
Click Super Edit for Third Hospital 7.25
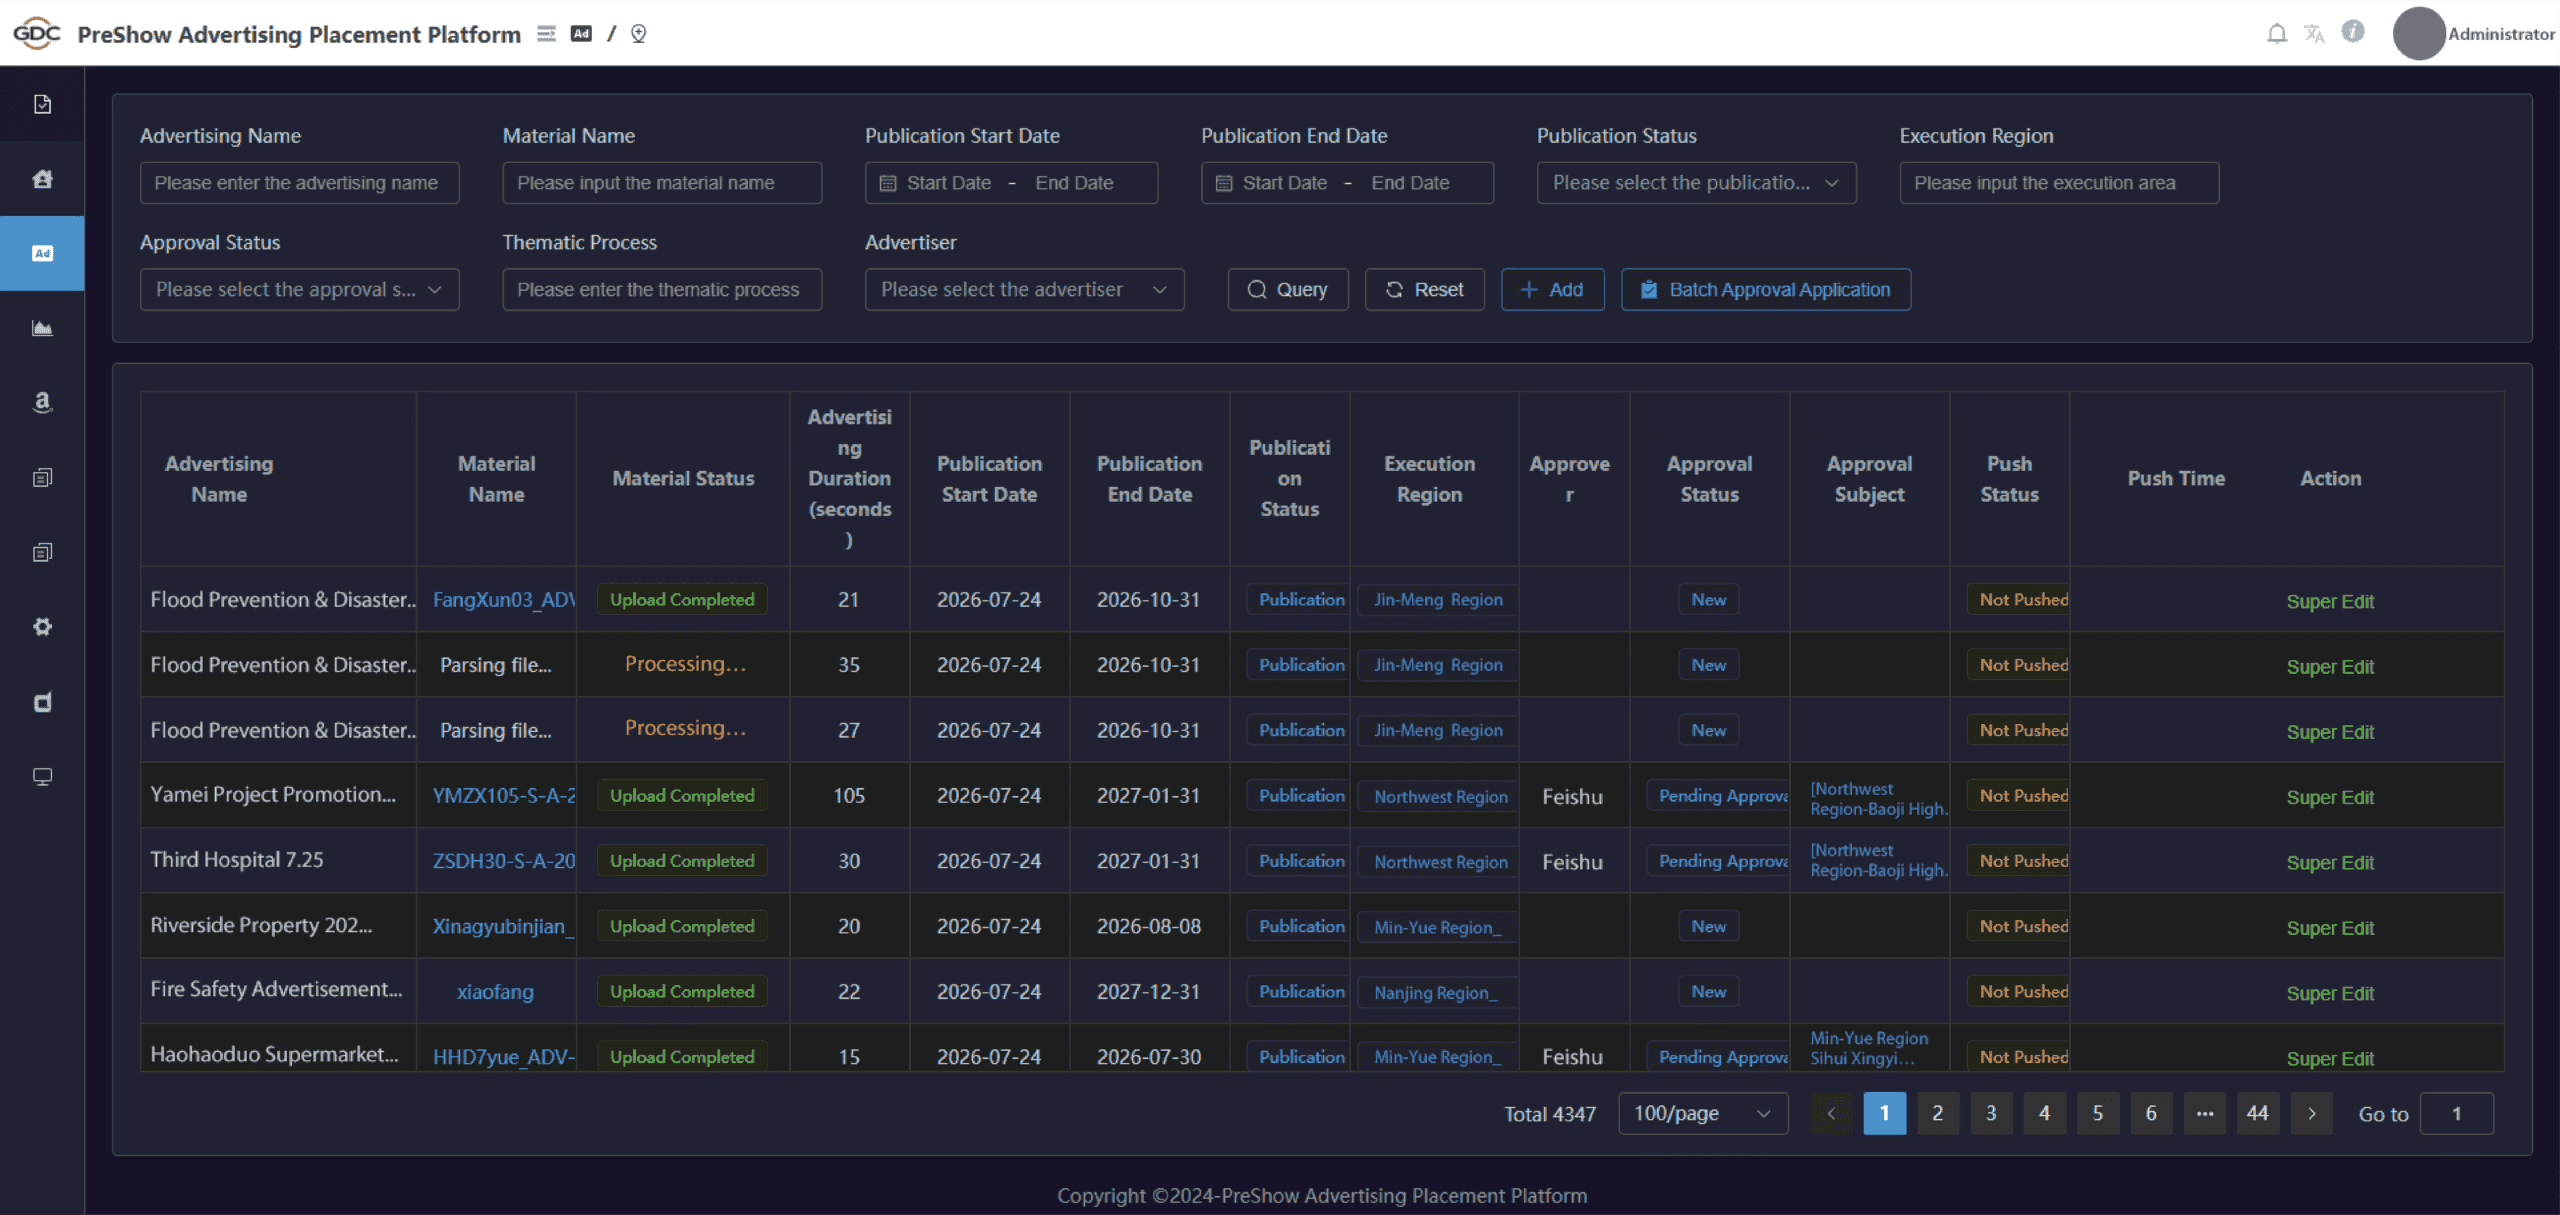(x=2329, y=862)
